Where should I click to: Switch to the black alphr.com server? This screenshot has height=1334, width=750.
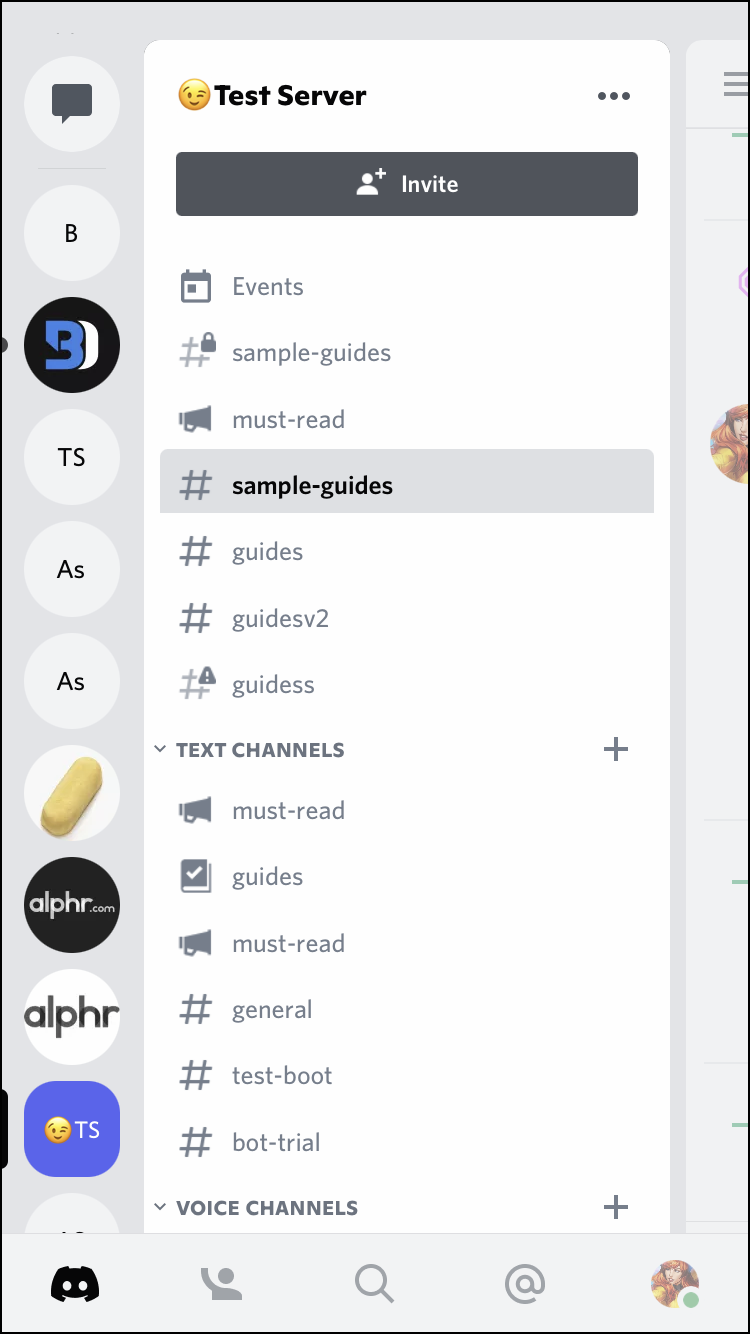(x=72, y=905)
